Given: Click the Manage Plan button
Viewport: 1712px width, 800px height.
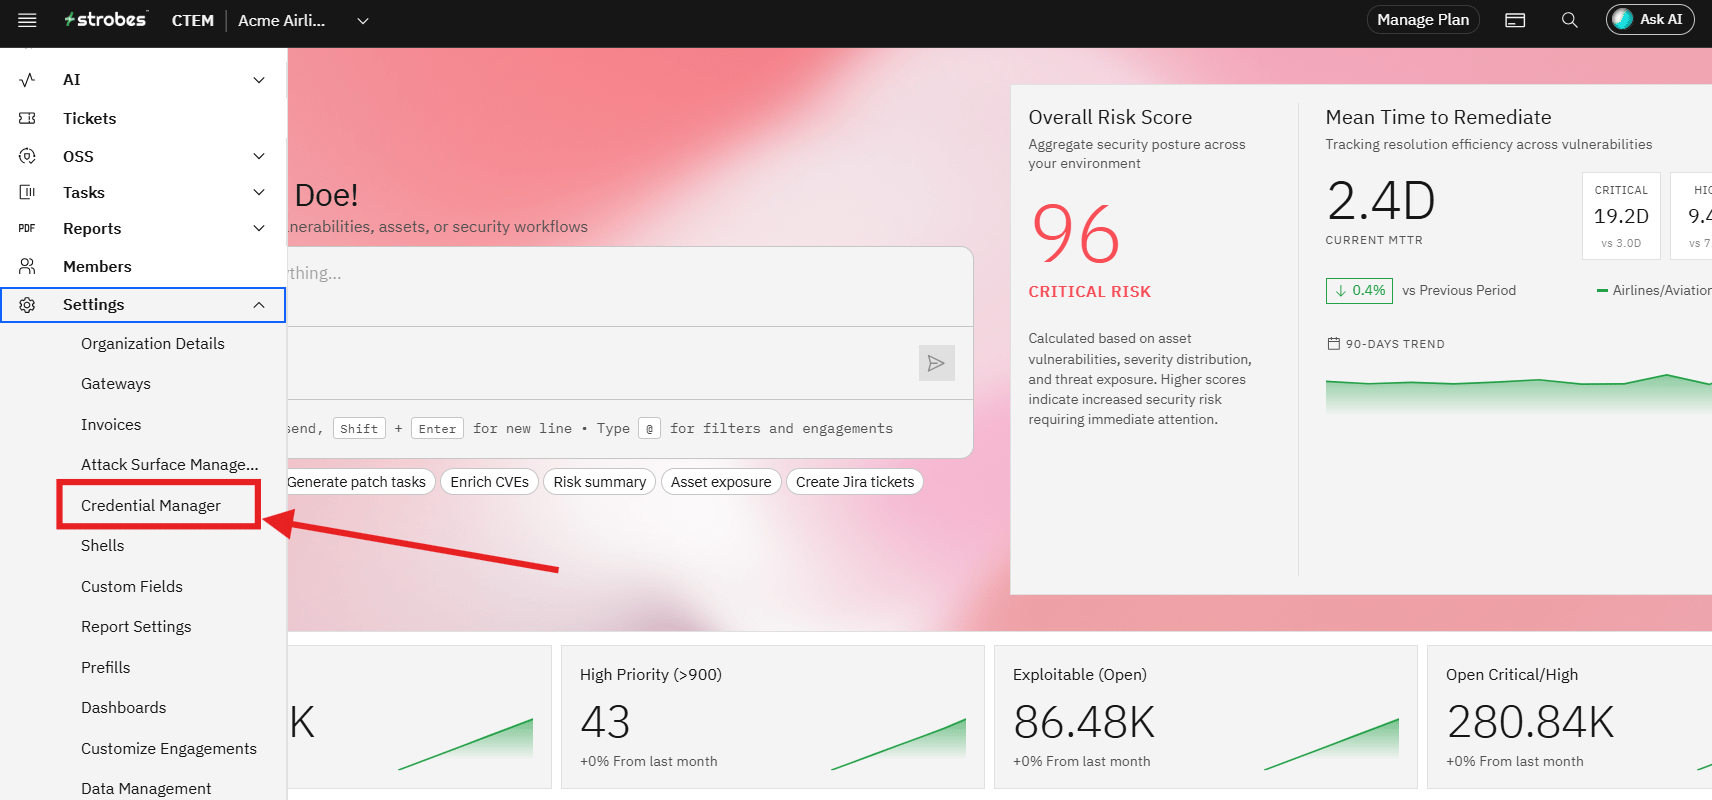Looking at the screenshot, I should 1423,20.
